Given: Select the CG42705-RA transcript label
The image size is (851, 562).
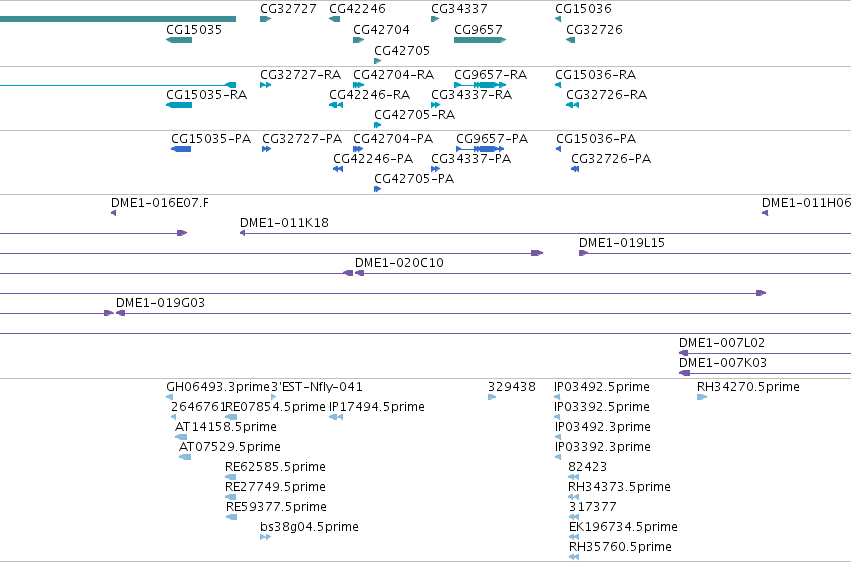Looking at the screenshot, I should pos(415,115).
